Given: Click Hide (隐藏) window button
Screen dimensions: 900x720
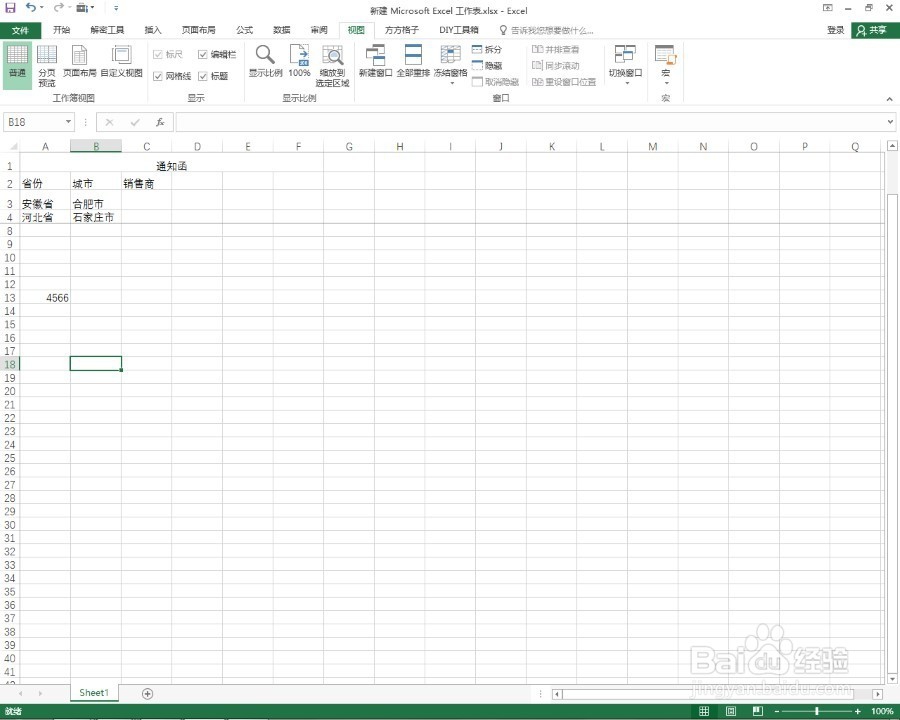Looking at the screenshot, I should pyautogui.click(x=487, y=65).
